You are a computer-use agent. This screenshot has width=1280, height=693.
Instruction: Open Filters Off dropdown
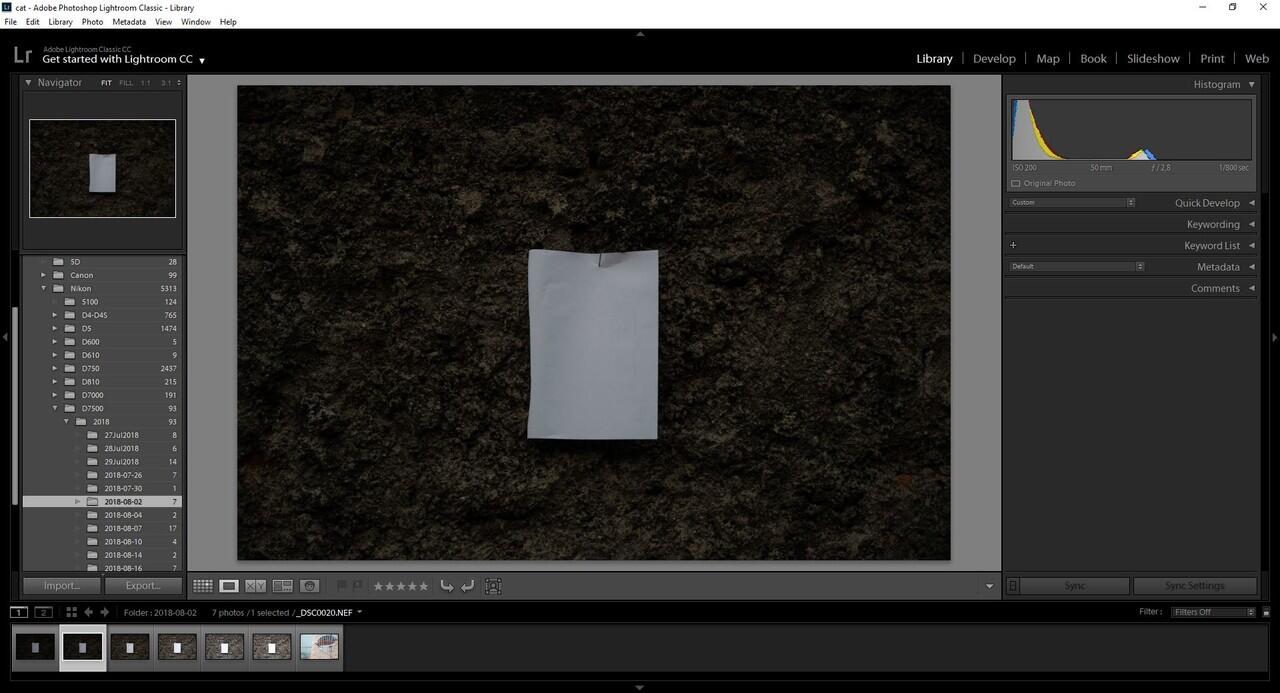pyautogui.click(x=1213, y=612)
